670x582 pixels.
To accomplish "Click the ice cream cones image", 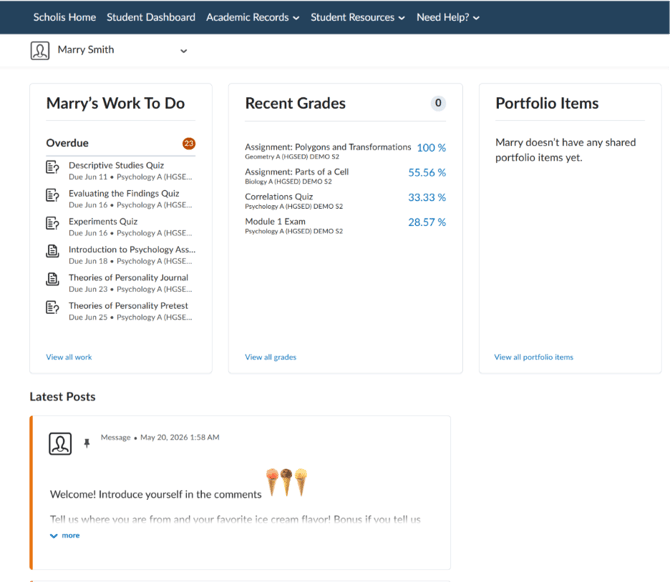I will (x=287, y=482).
